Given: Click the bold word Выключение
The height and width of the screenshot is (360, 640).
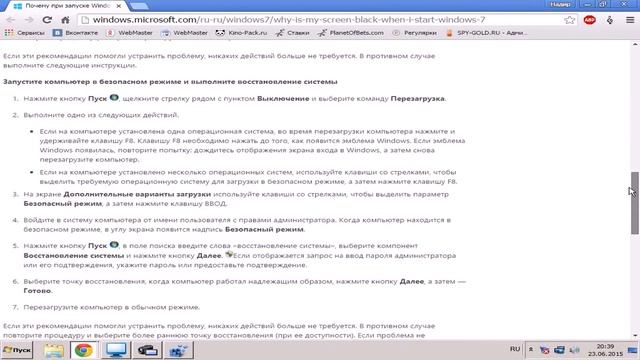Looking at the screenshot, I should tap(283, 98).
